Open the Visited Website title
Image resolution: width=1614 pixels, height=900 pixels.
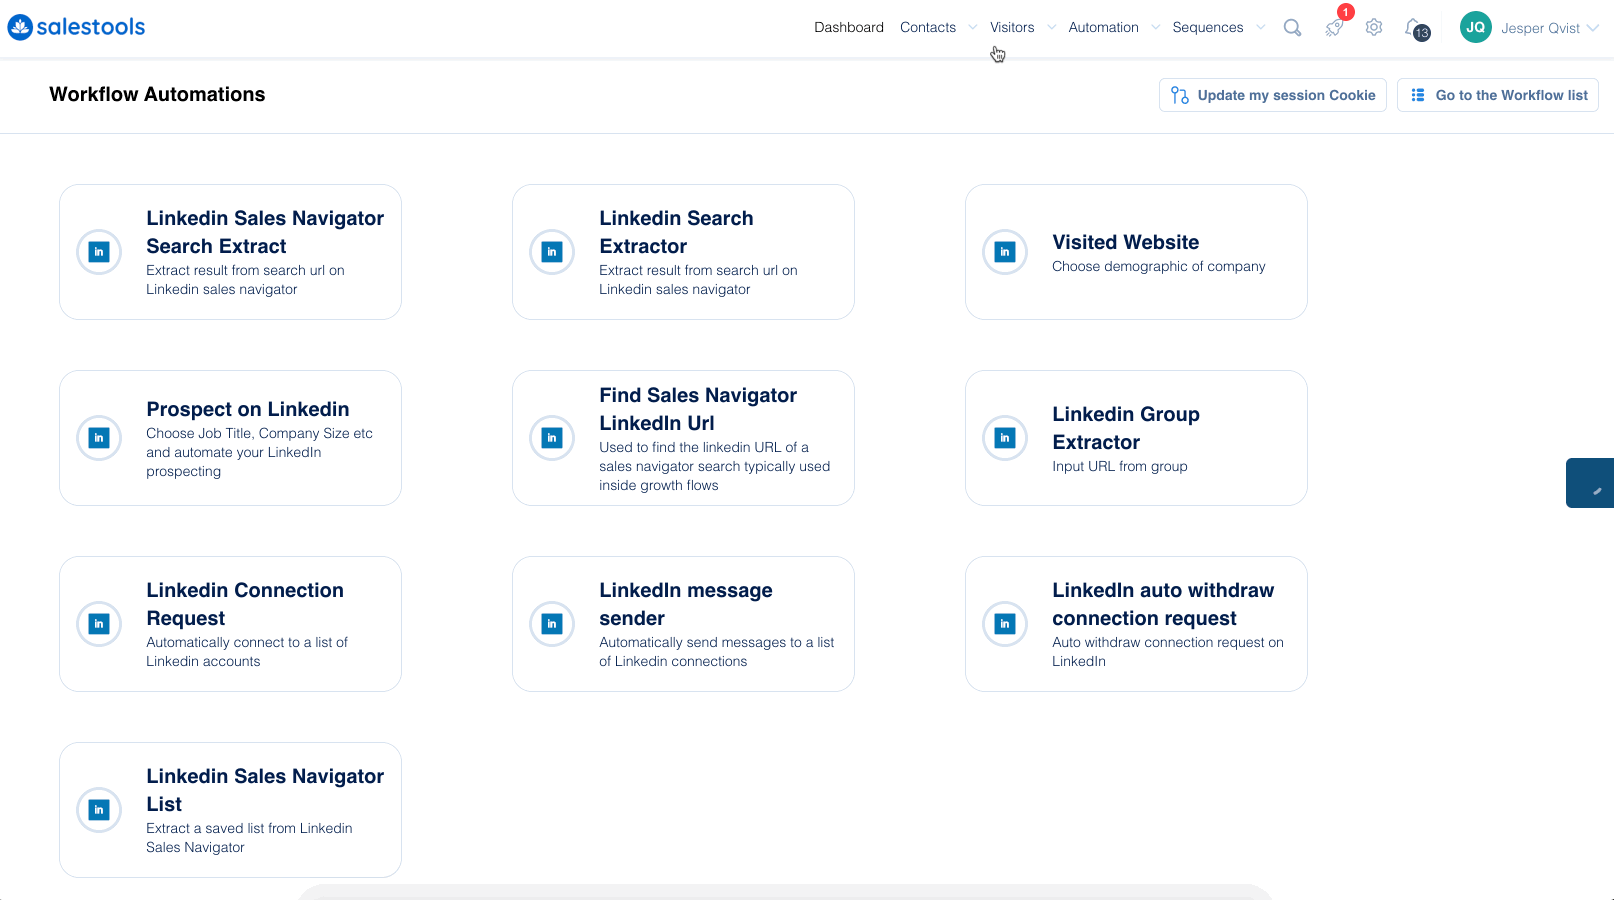pyautogui.click(x=1125, y=242)
